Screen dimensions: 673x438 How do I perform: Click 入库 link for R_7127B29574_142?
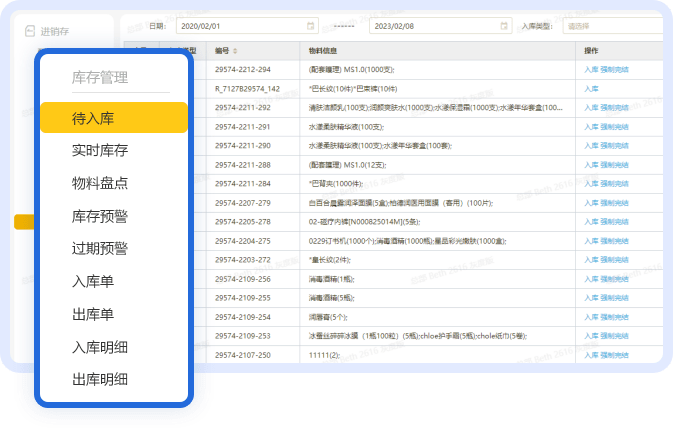[591, 89]
